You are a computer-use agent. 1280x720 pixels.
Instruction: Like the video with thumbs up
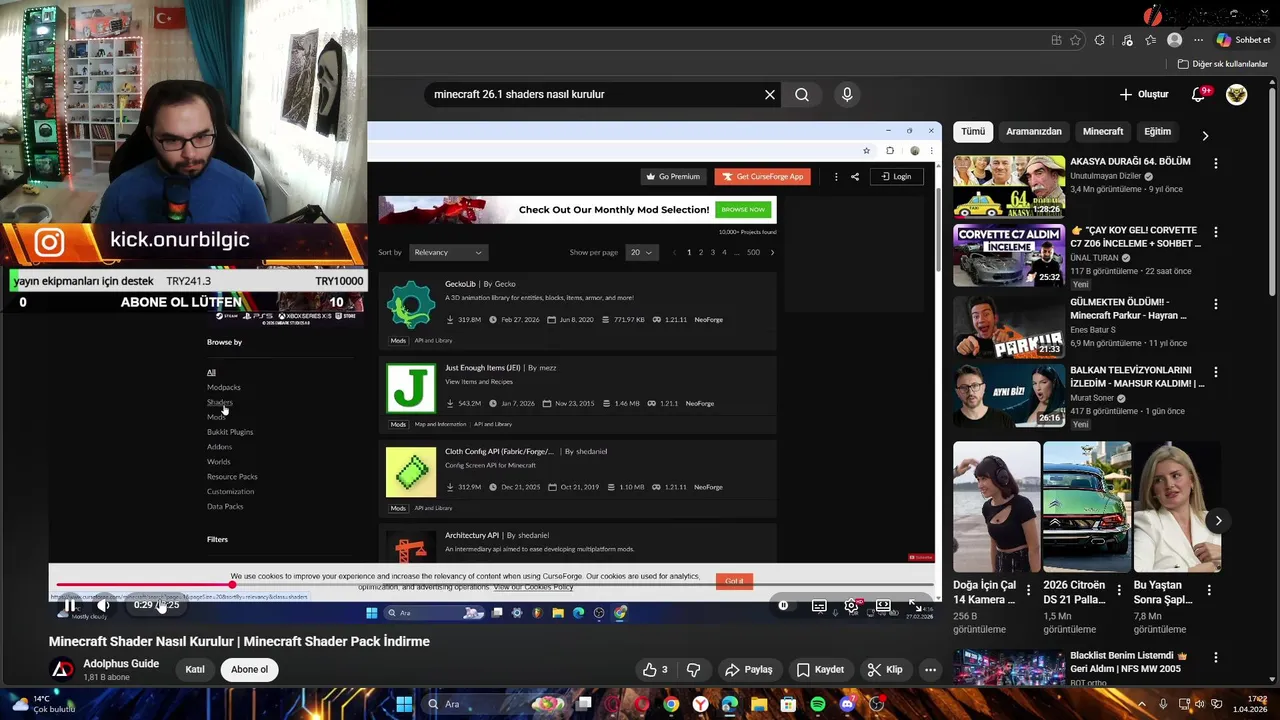pyautogui.click(x=656, y=670)
